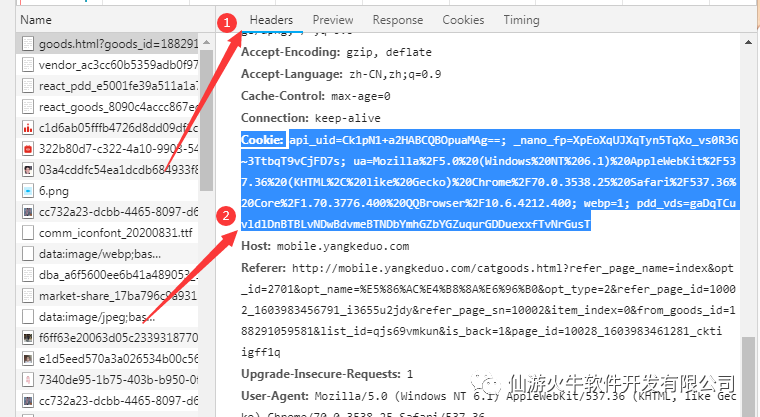Open the Response tab
The image size is (760, 417).
(x=397, y=20)
